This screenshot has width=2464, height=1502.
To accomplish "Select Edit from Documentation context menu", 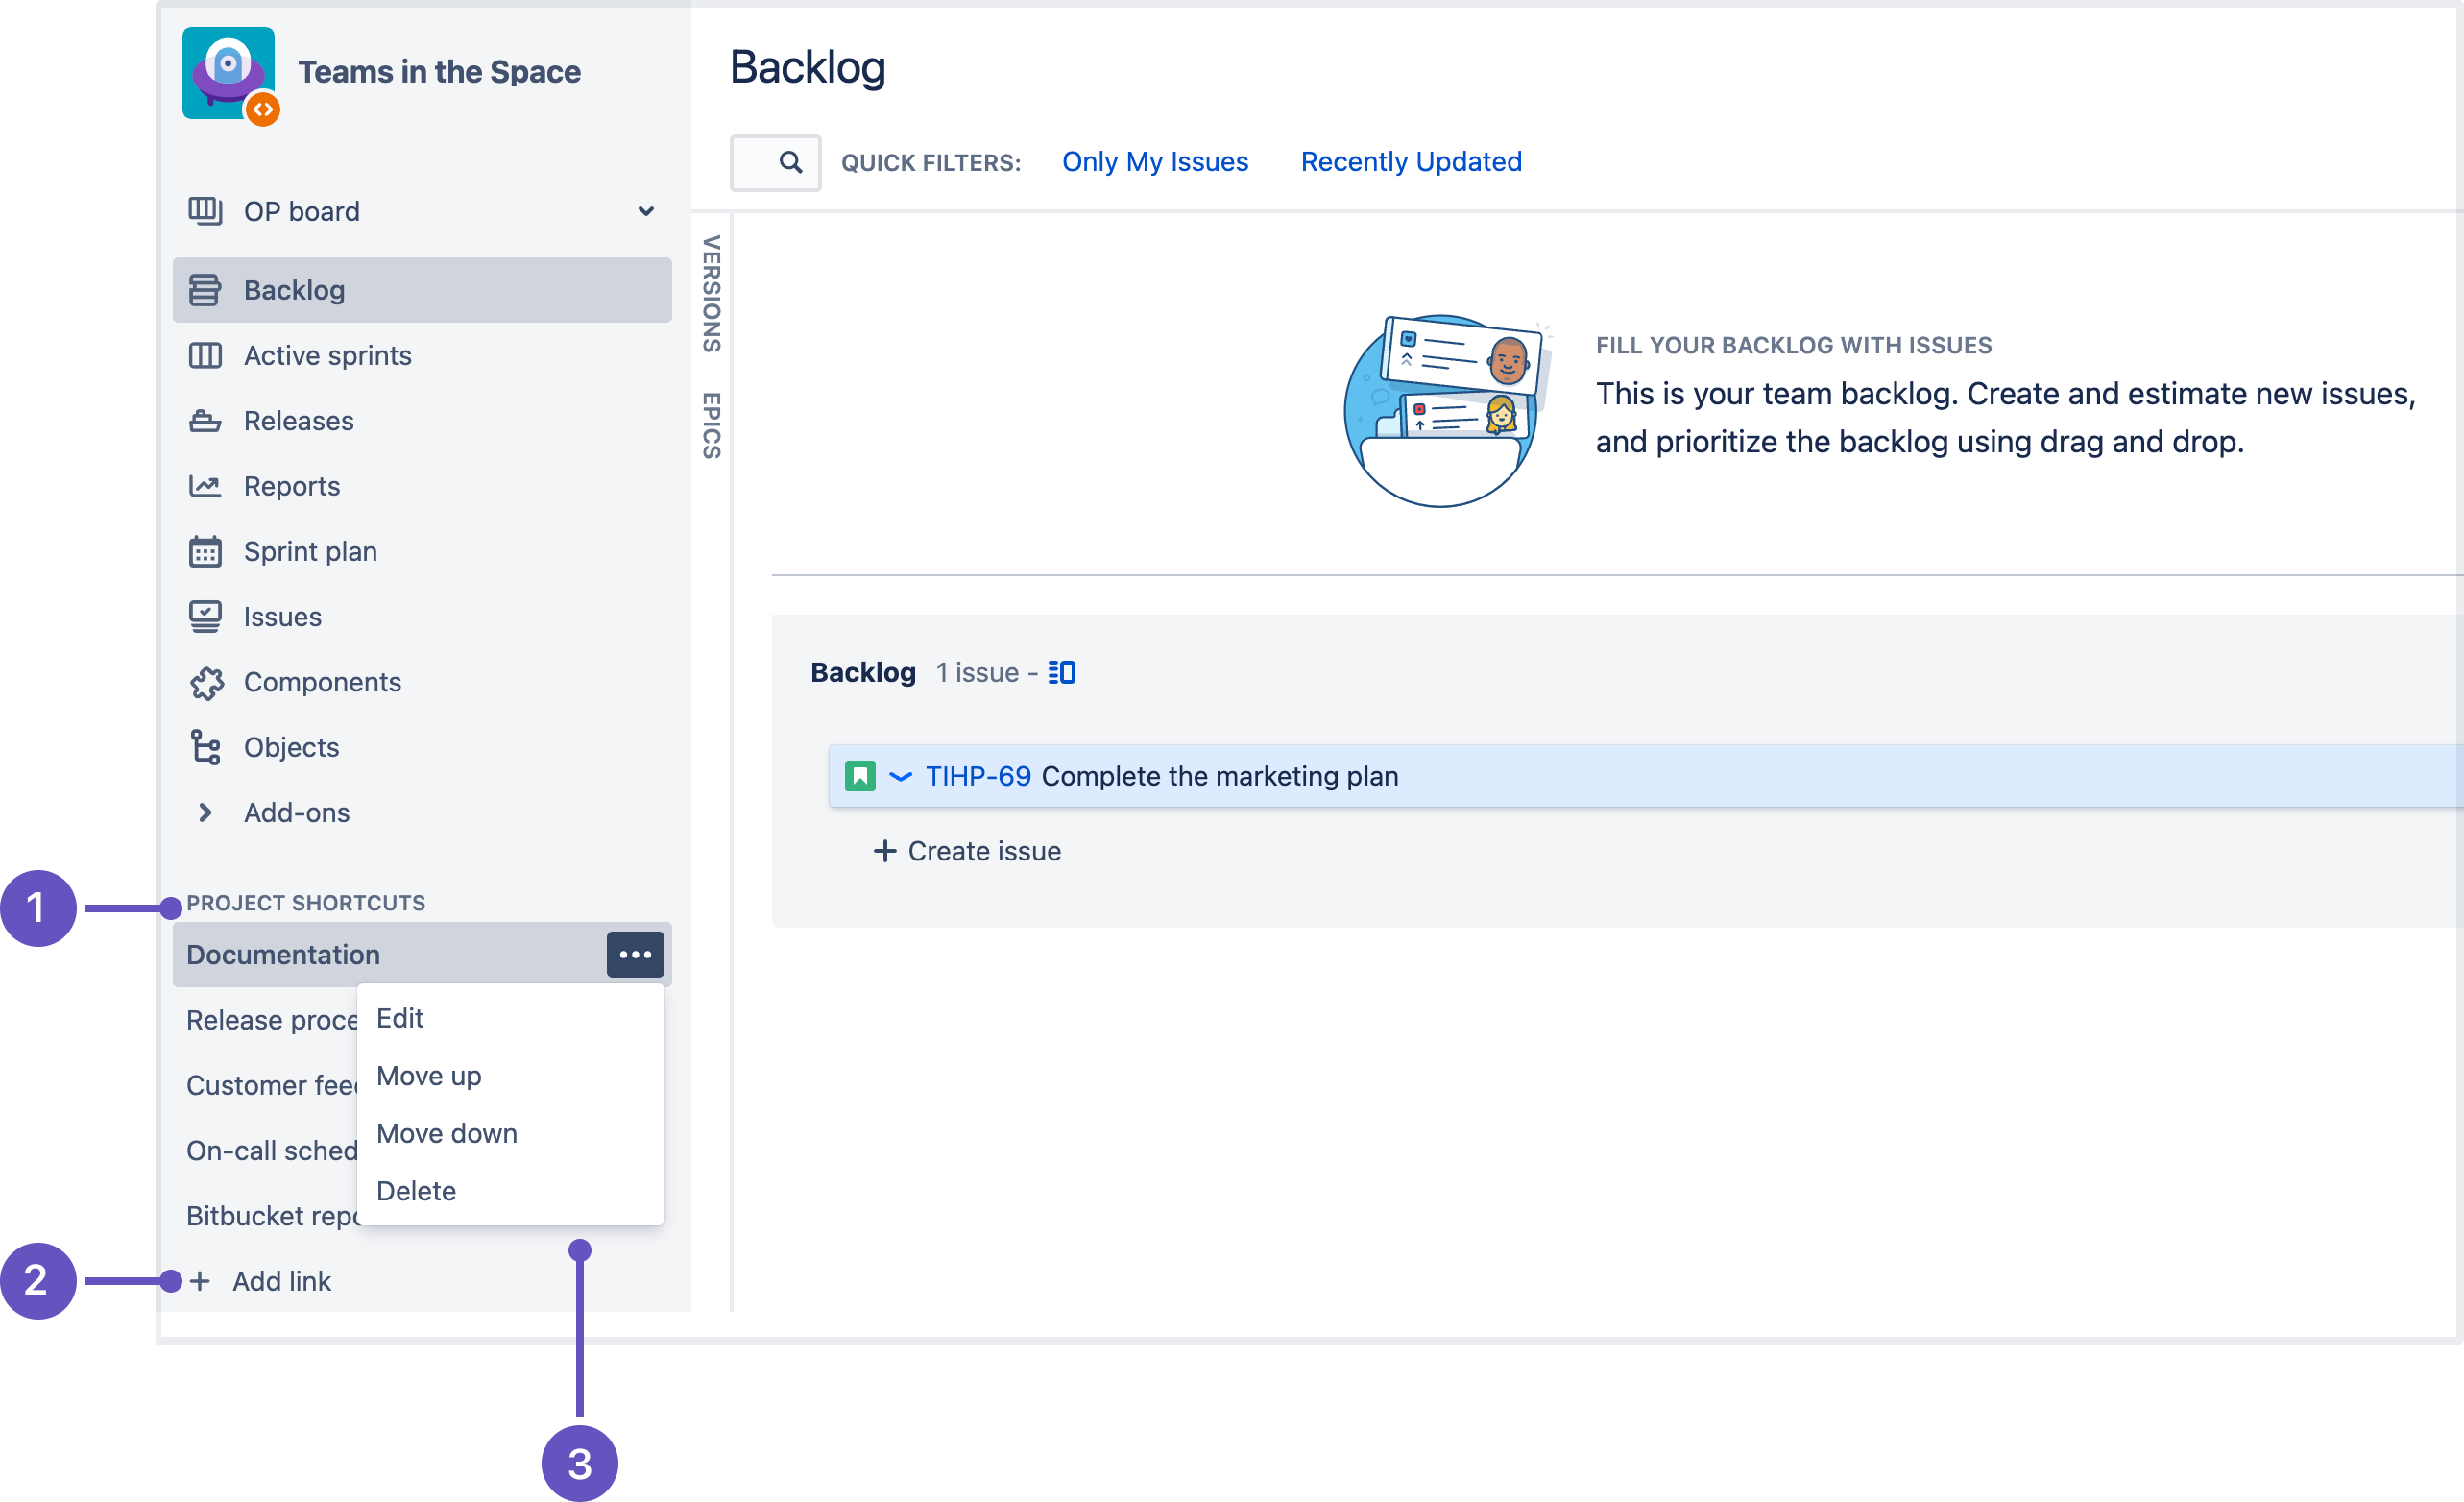I will click(401, 1018).
